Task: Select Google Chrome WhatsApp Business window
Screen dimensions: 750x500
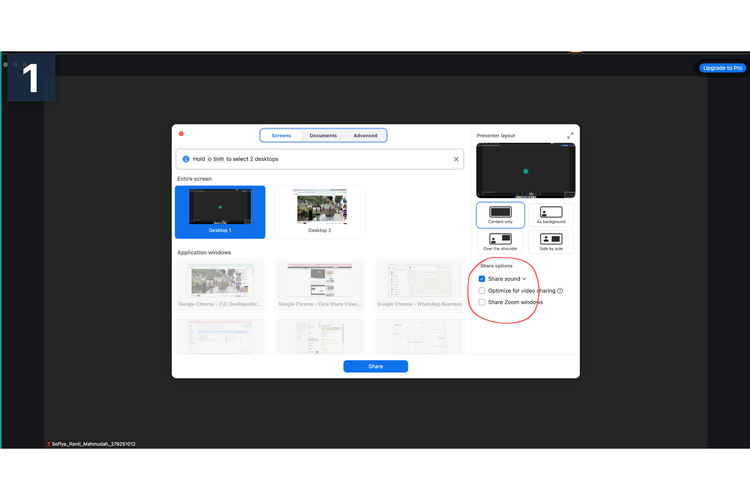Action: pos(419,285)
